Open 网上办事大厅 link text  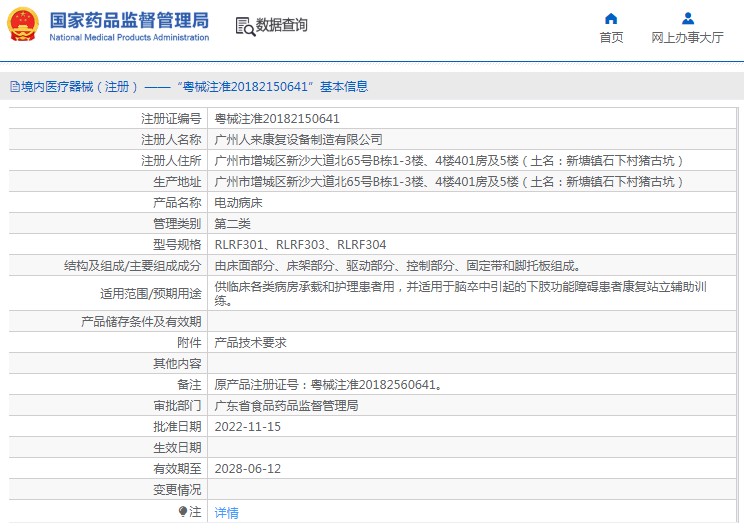point(688,37)
